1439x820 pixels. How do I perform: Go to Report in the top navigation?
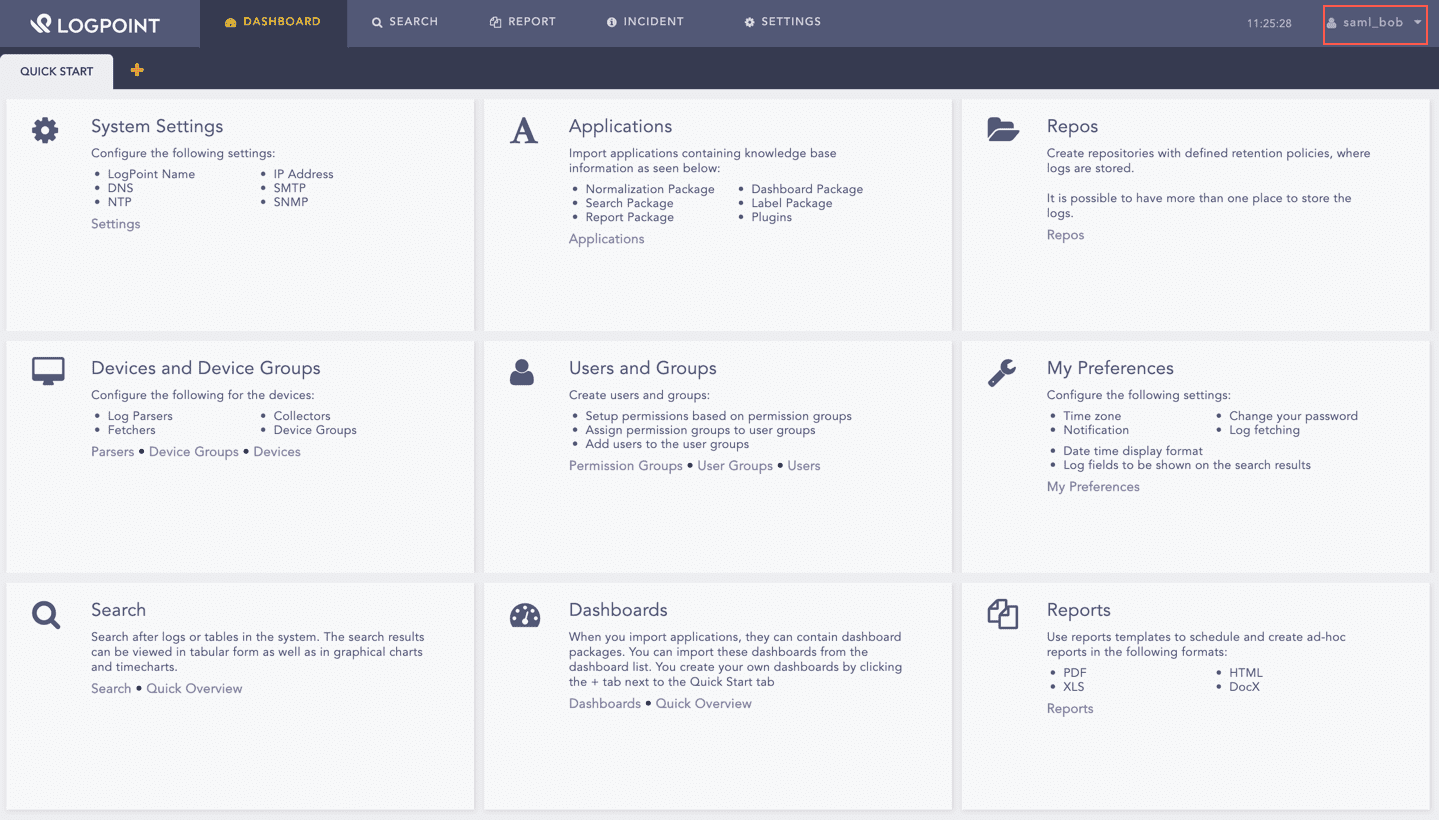pyautogui.click(x=522, y=22)
